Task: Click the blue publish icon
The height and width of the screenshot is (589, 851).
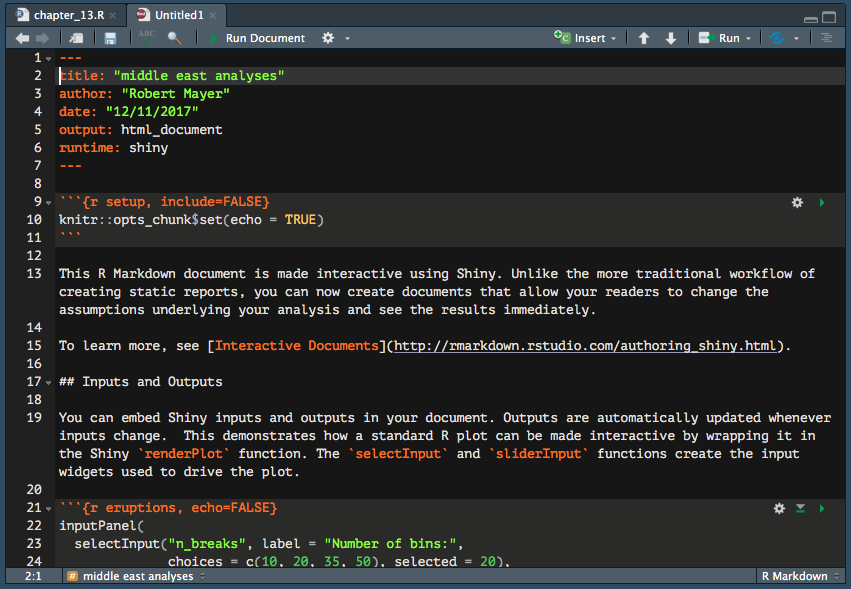Action: (777, 38)
